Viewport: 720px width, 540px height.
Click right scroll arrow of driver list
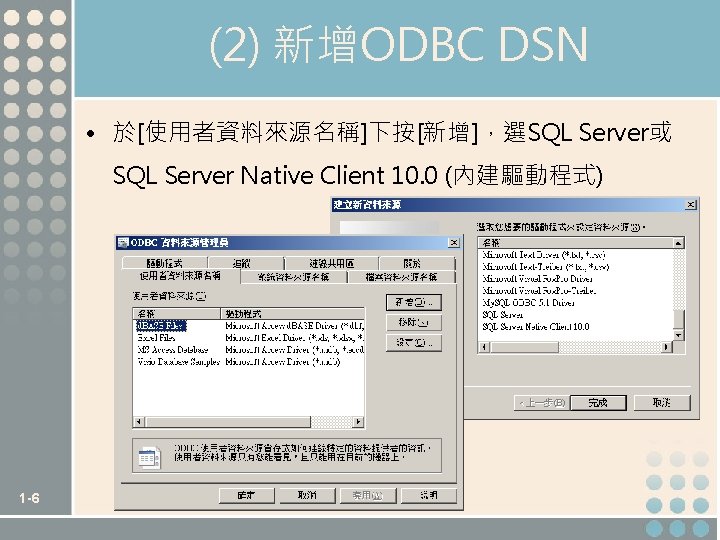point(667,347)
